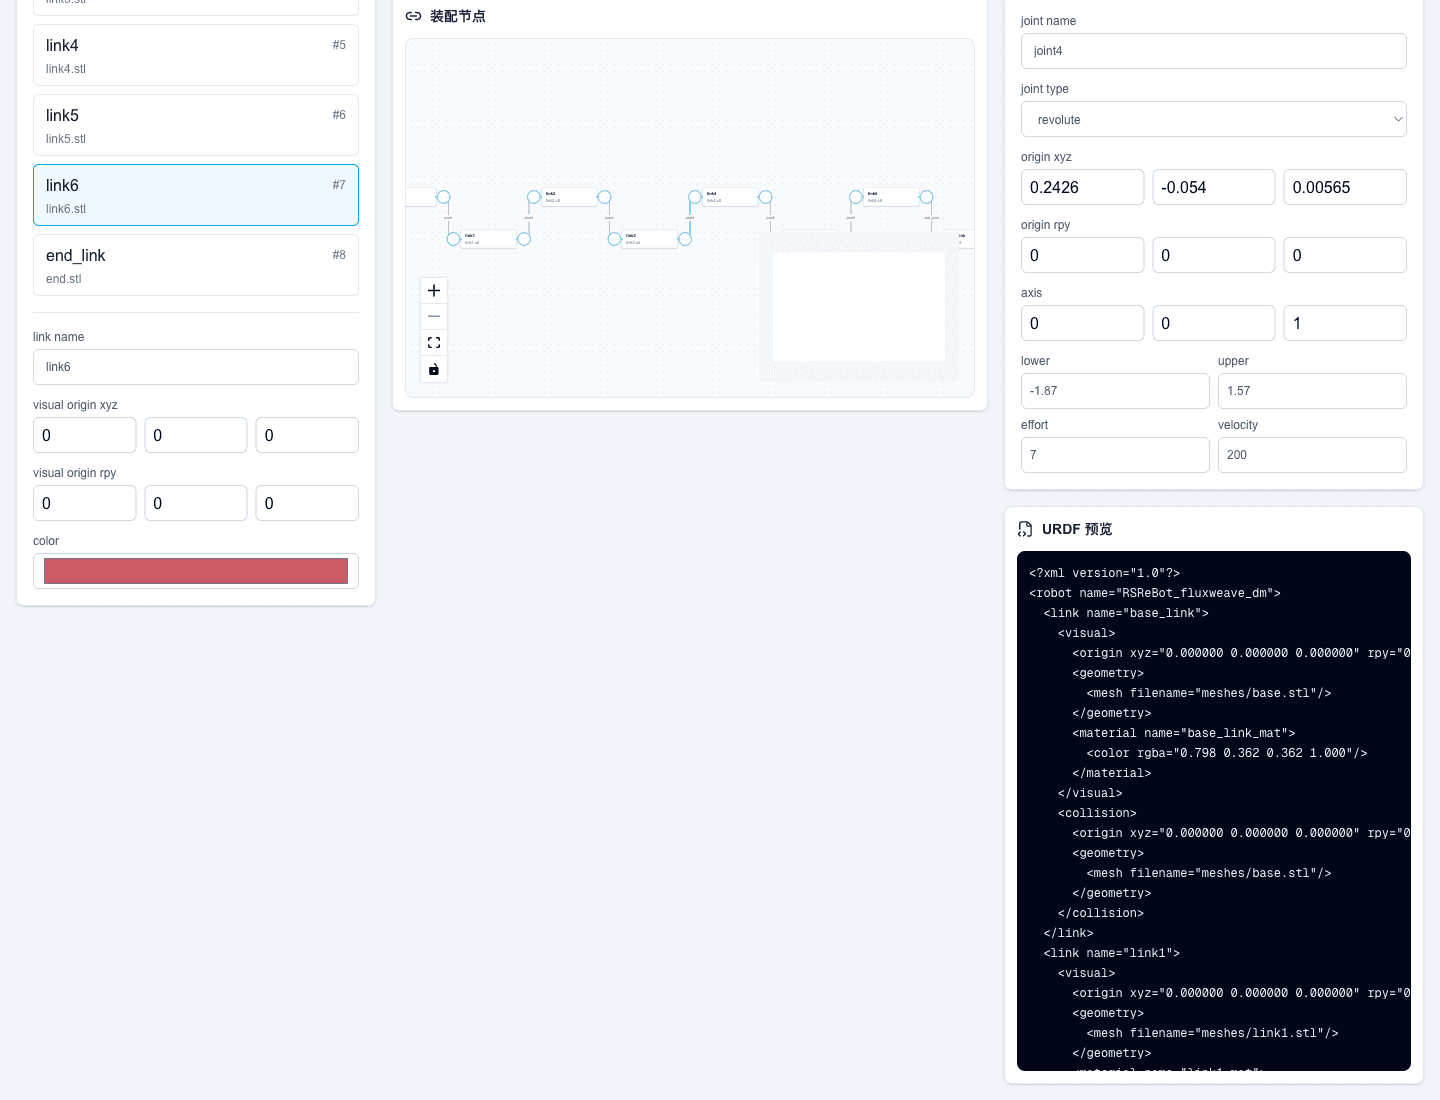The height and width of the screenshot is (1100, 1440).
Task: Select the link3 node in the graph
Action: pyautogui.click(x=650, y=239)
